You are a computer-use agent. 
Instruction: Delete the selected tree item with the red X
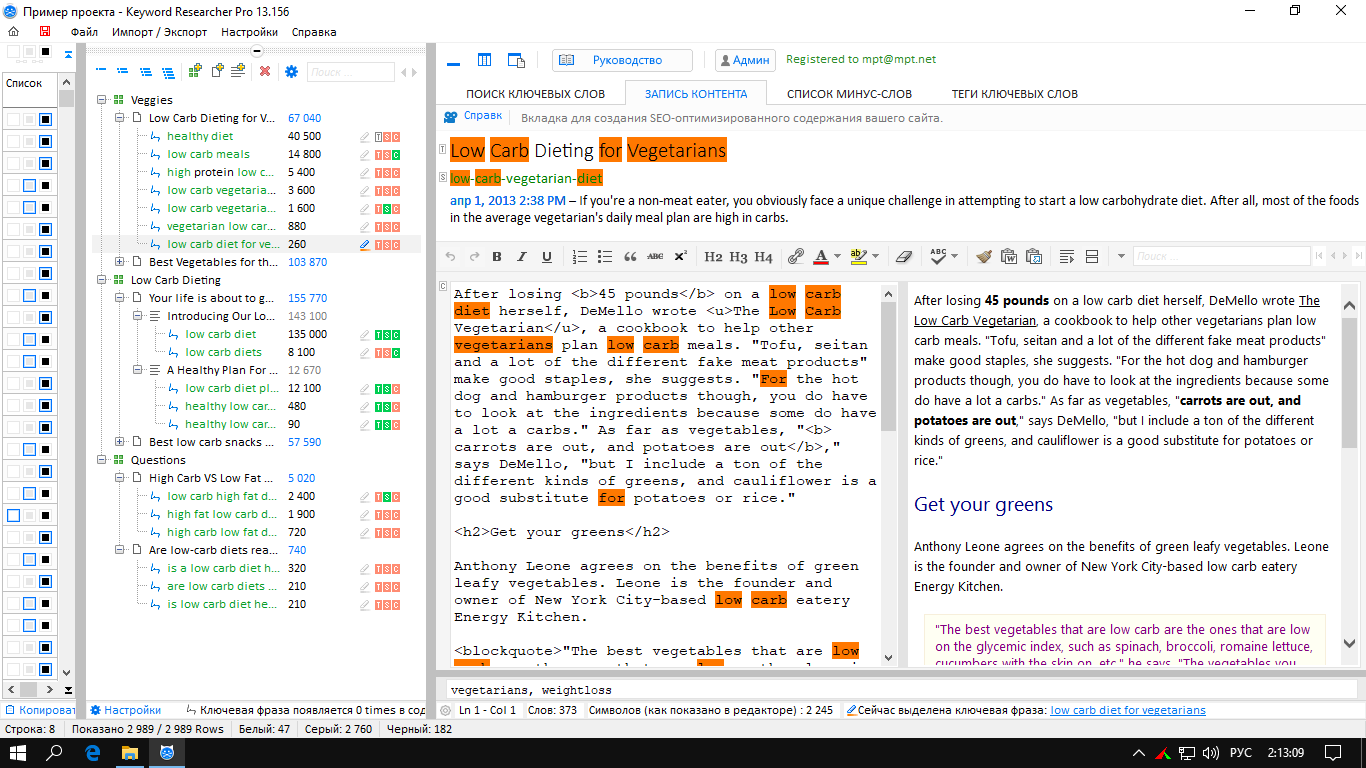[x=265, y=71]
